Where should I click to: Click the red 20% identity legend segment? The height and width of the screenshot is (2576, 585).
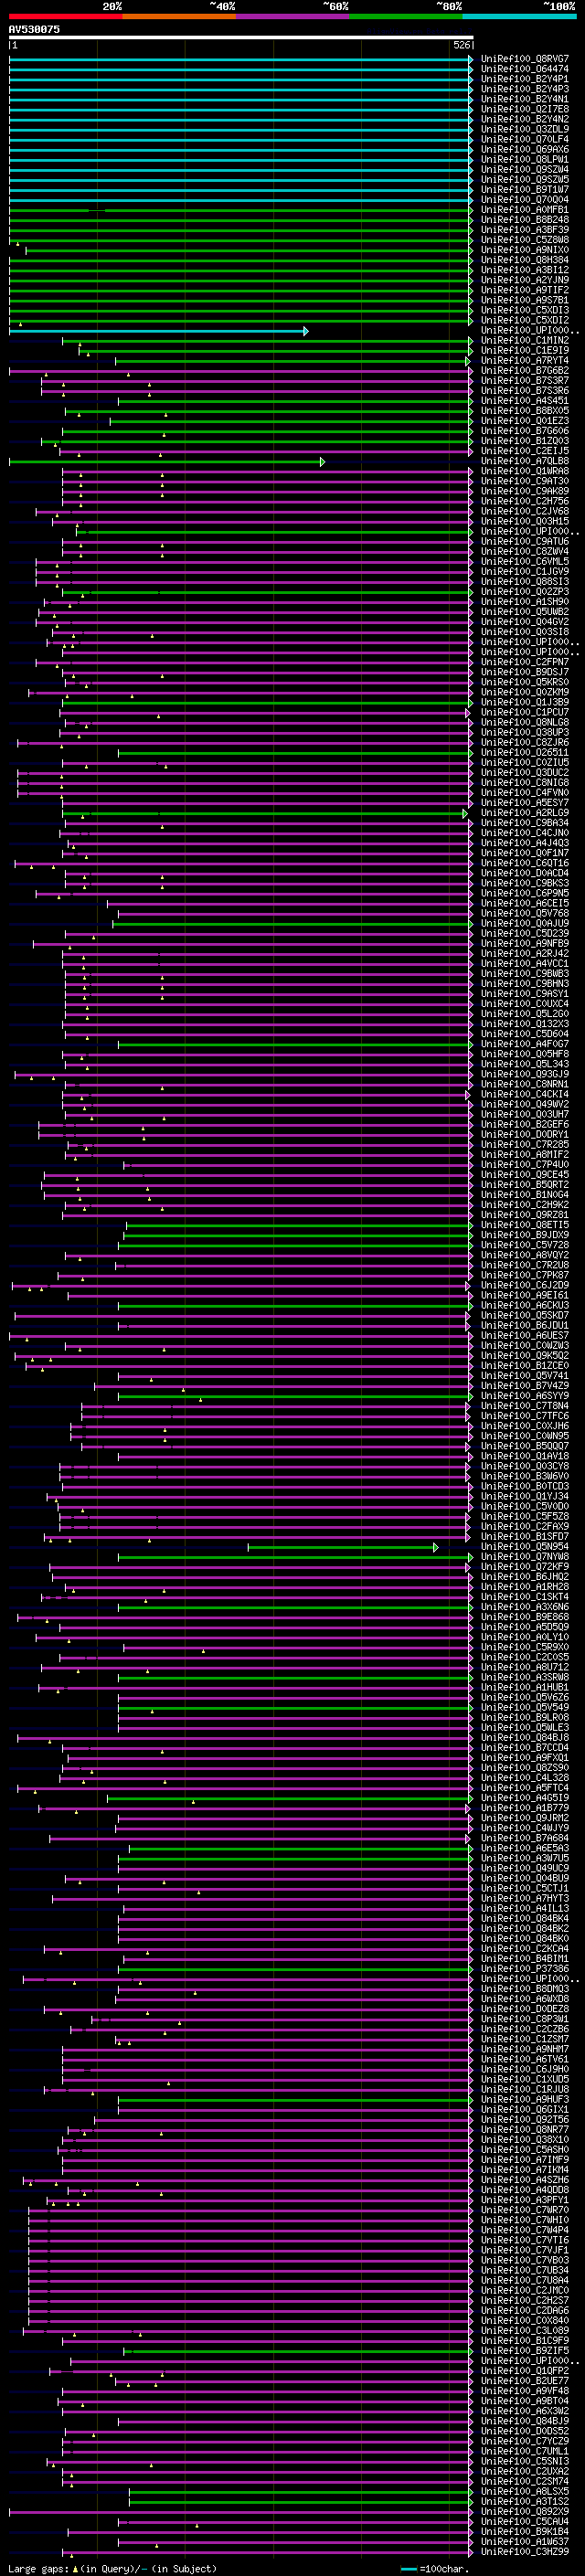point(65,16)
